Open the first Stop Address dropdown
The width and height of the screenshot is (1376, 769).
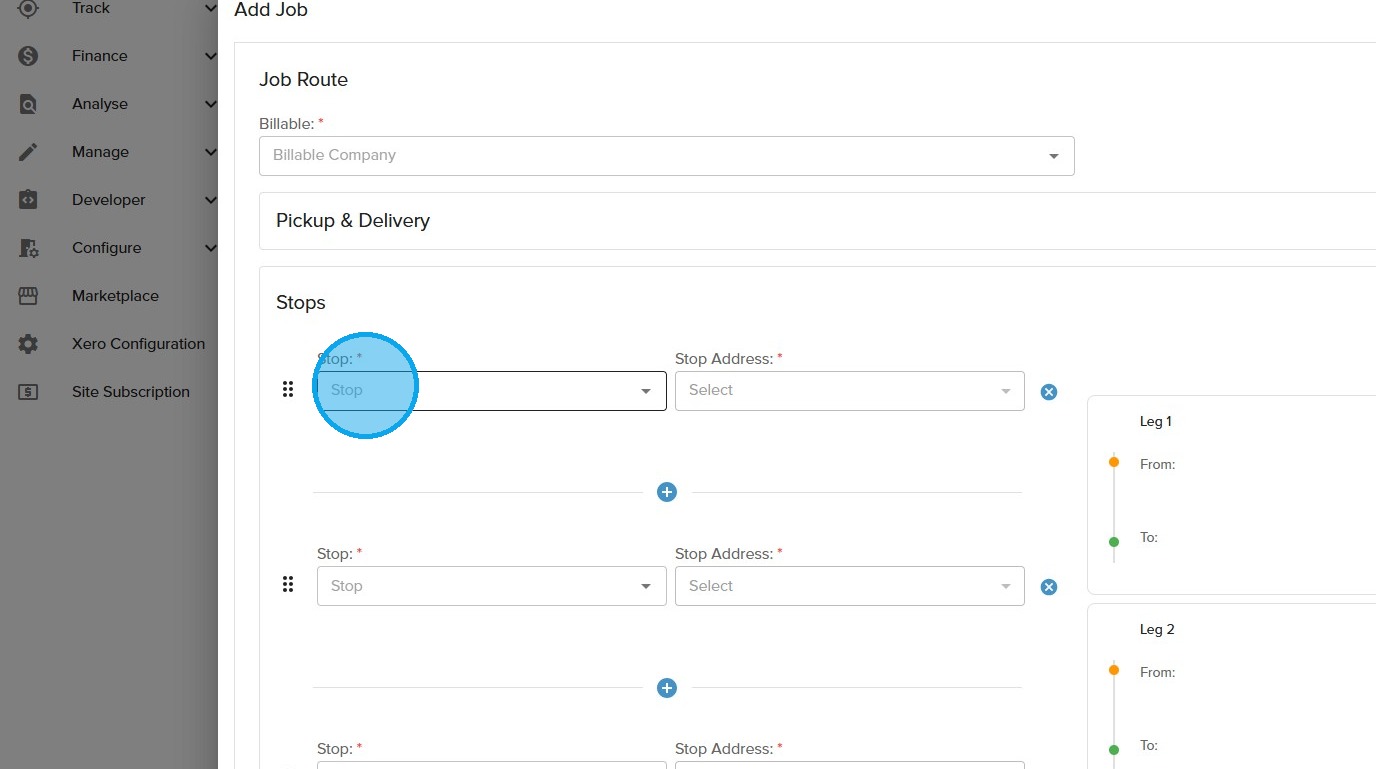pyautogui.click(x=849, y=391)
